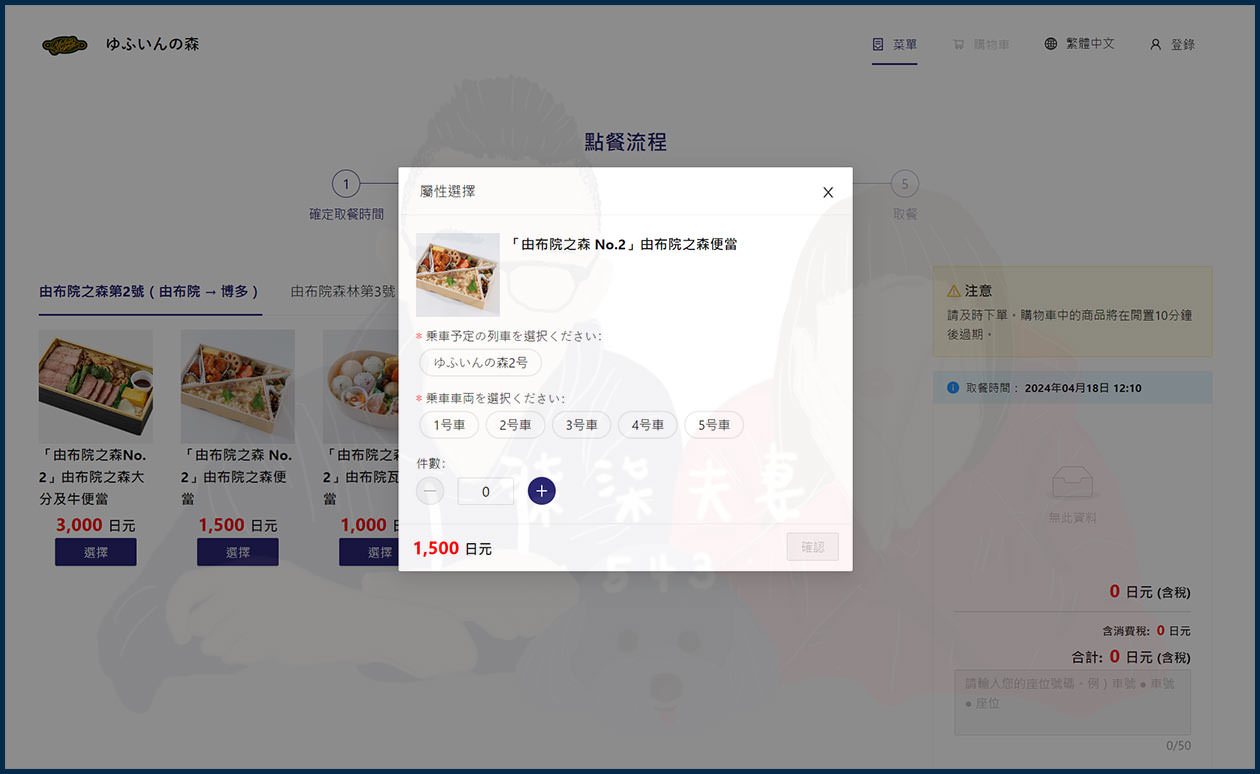The height and width of the screenshot is (774, 1260).
Task: Close the 屬性選擇 dialog
Action: 827,191
